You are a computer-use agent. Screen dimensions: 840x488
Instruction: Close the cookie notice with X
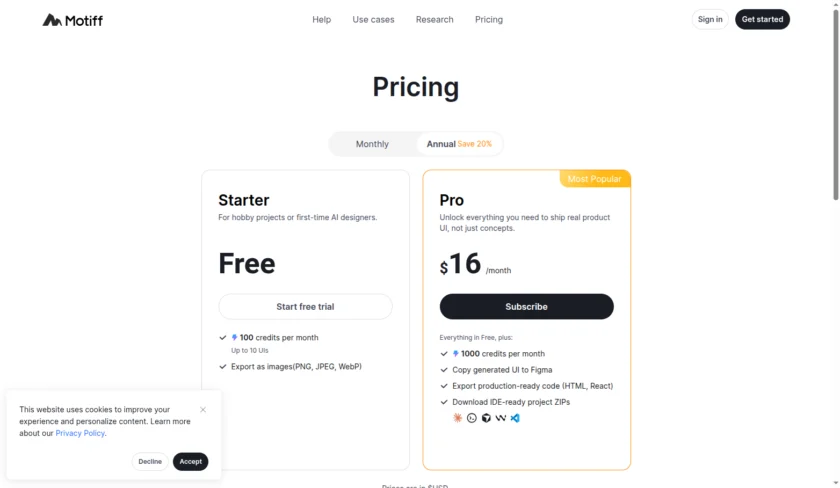coord(203,409)
